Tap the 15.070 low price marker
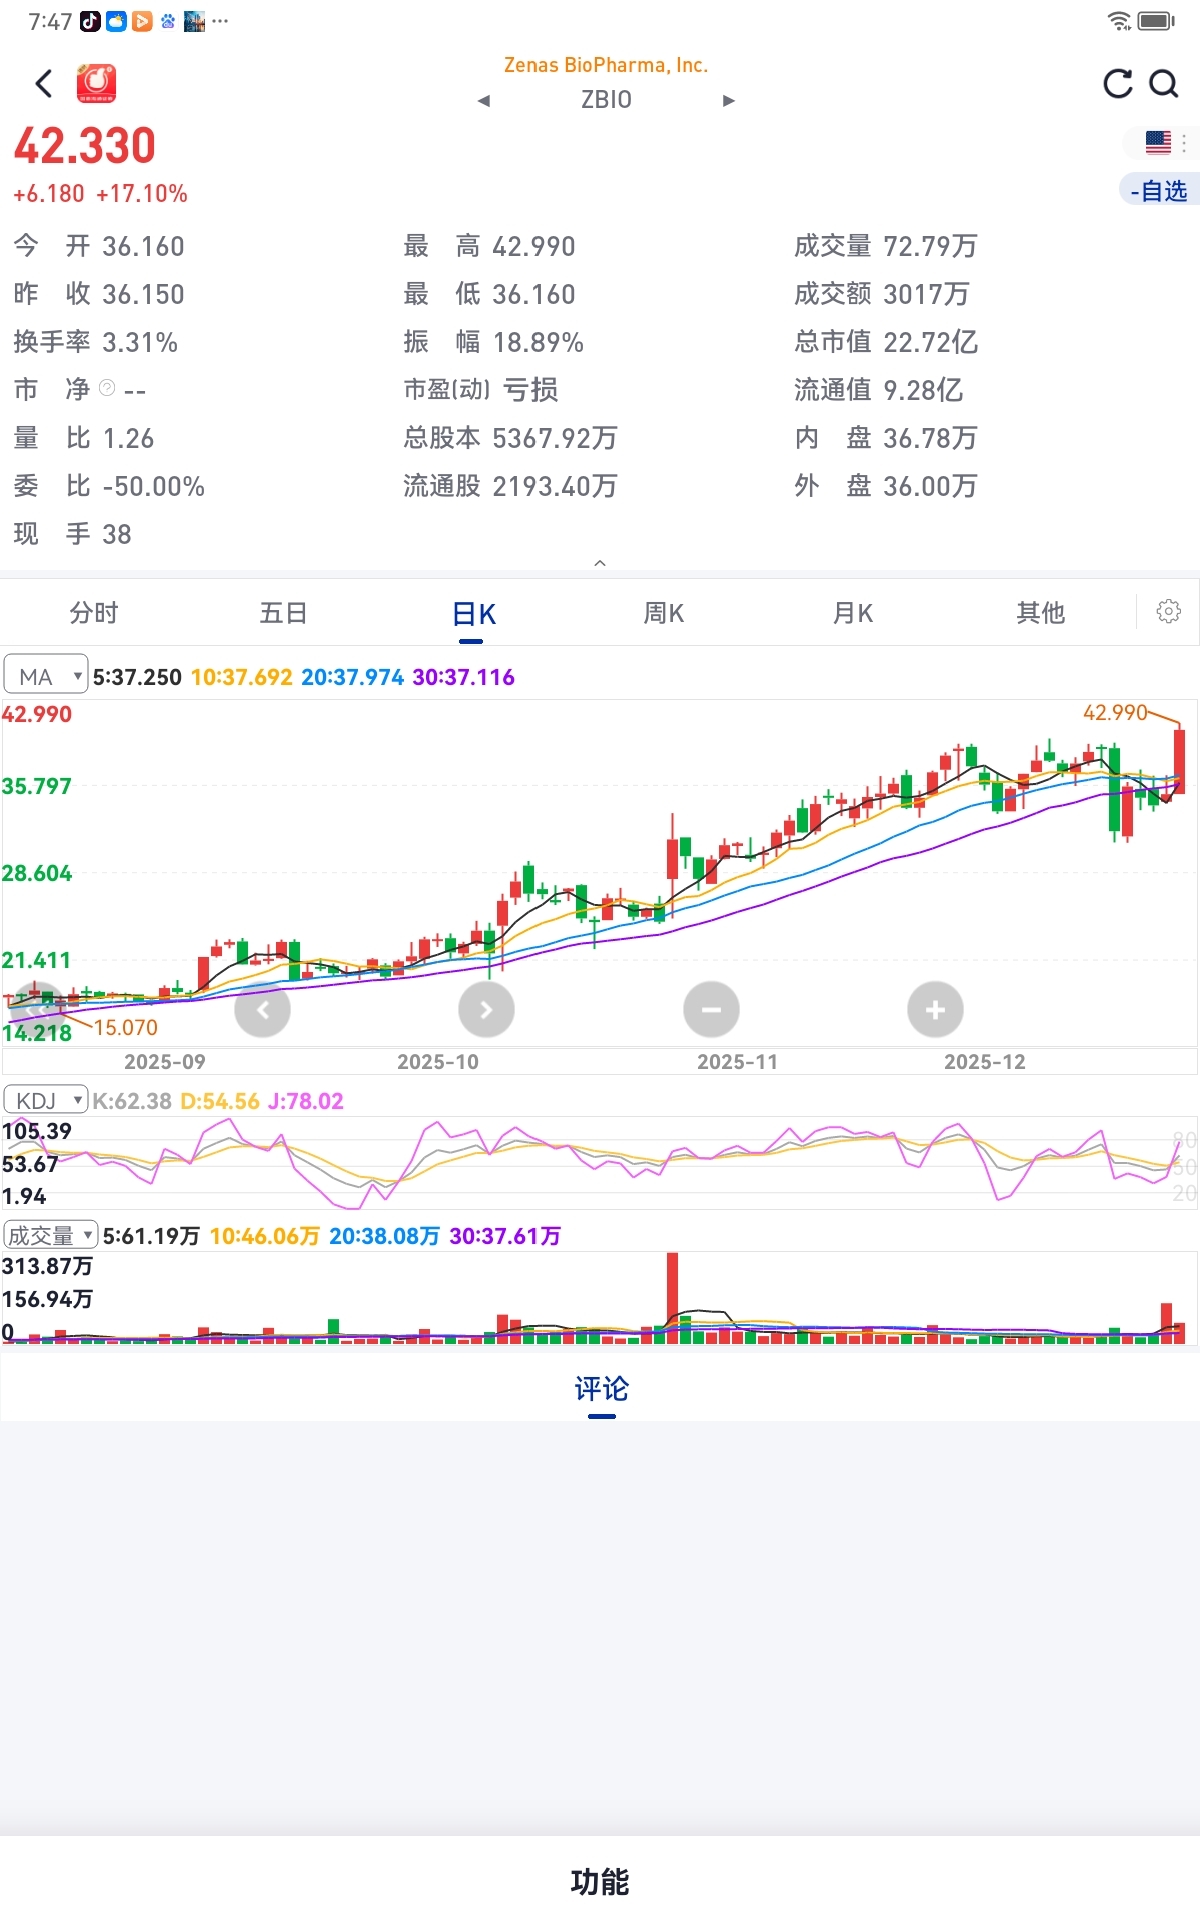 (x=126, y=1028)
